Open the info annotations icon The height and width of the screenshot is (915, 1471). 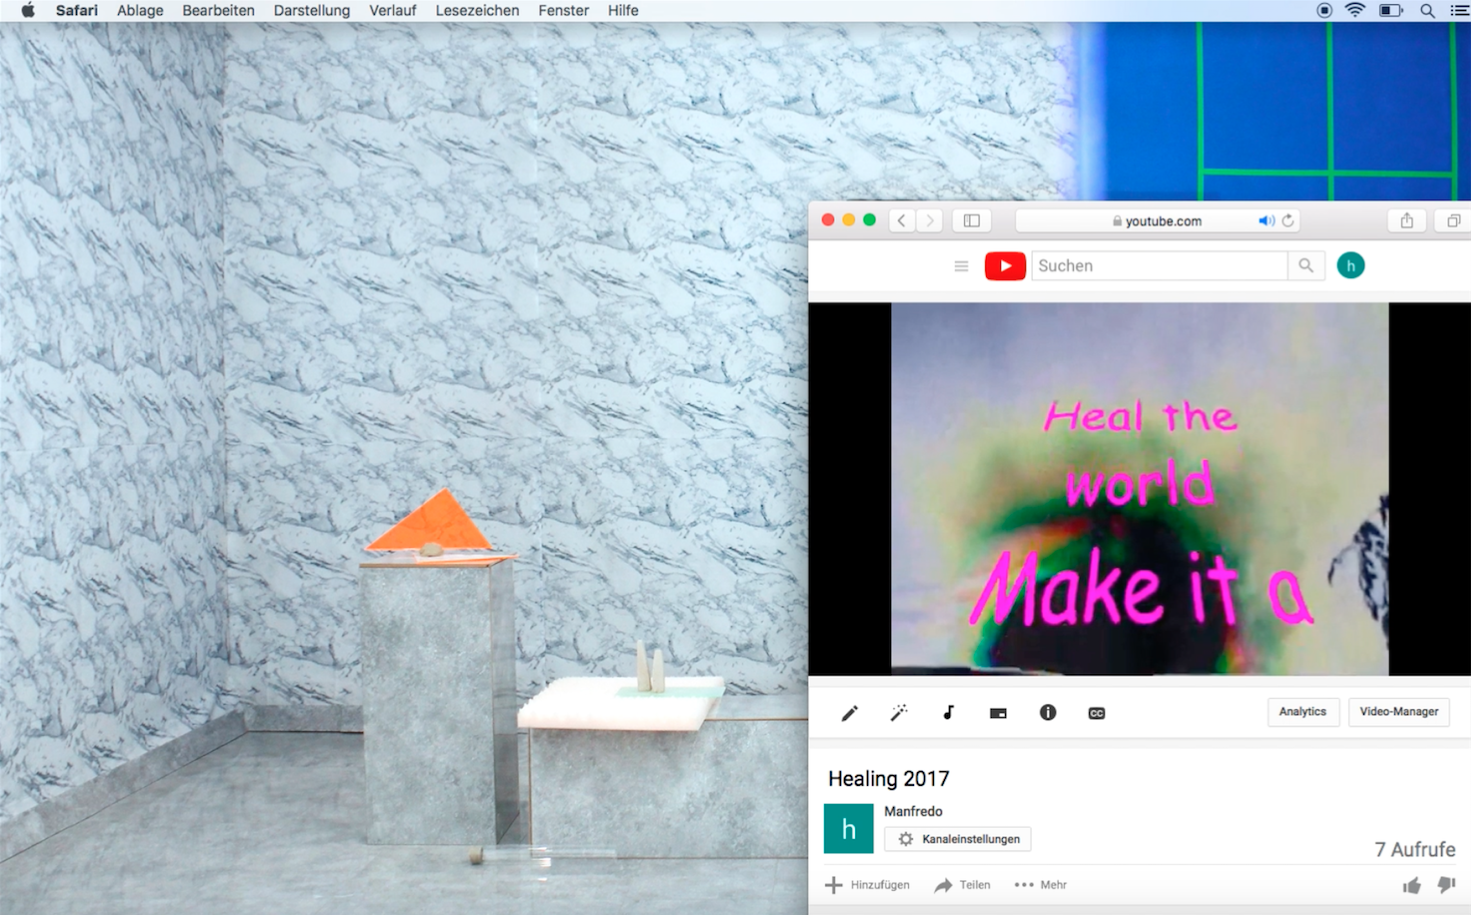[1047, 712]
